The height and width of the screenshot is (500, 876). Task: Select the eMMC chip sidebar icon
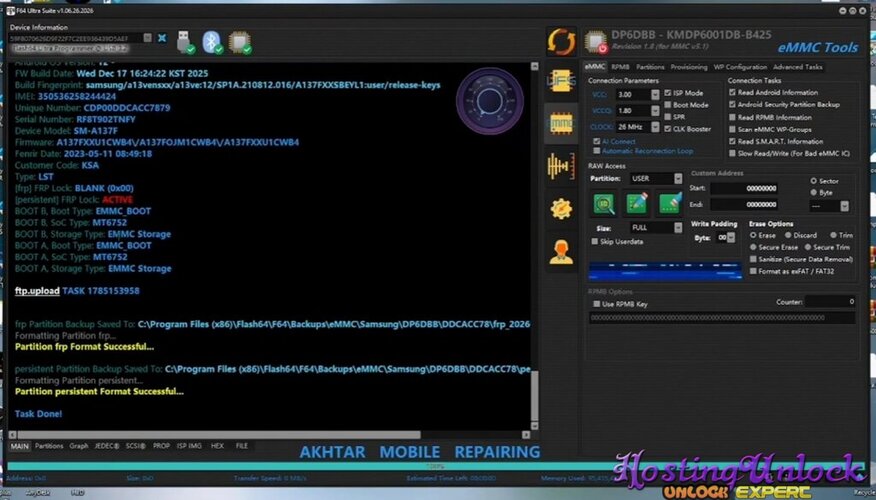(561, 123)
